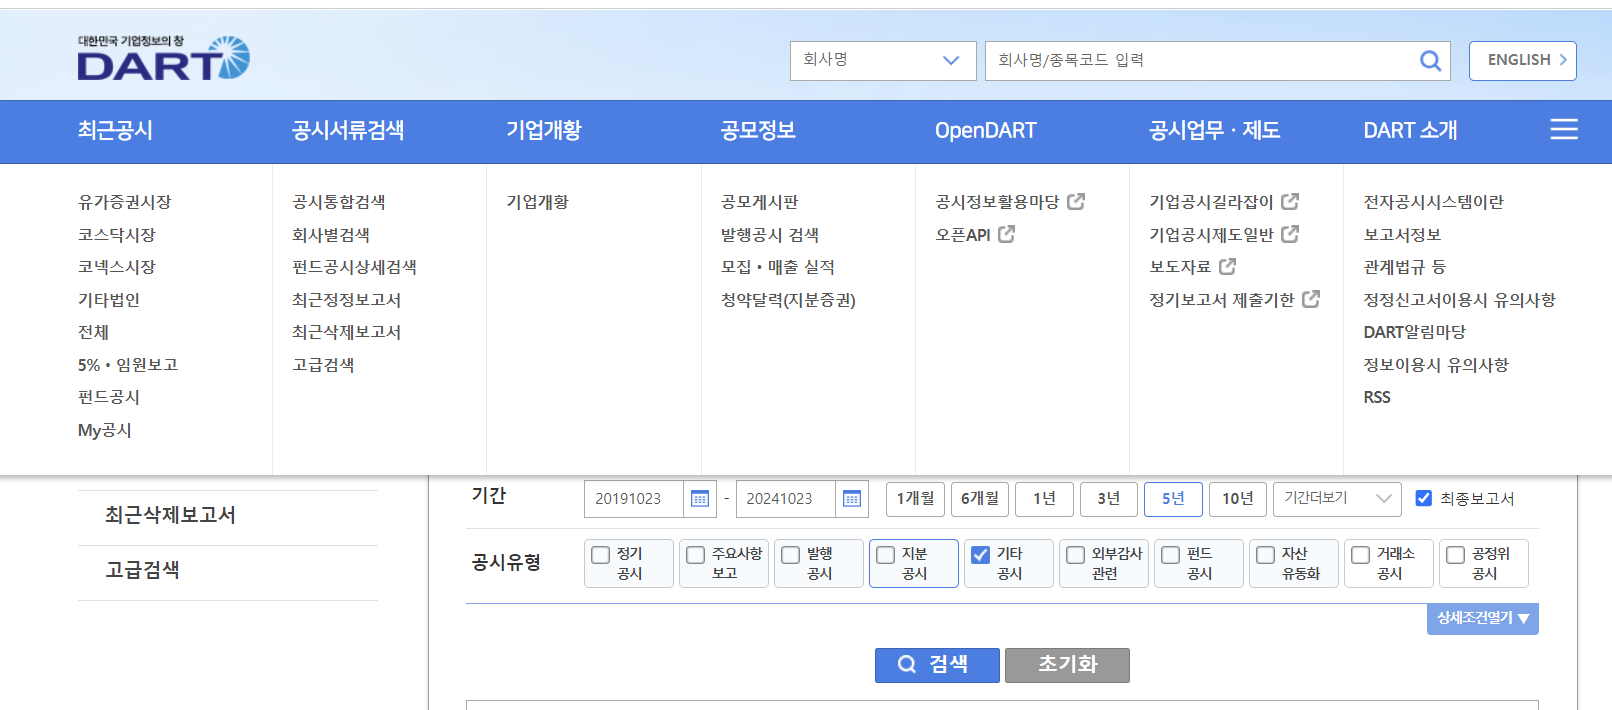The height and width of the screenshot is (710, 1612).
Task: Click external link icon beside 기업공시길라잡이
Action: click(x=1290, y=201)
